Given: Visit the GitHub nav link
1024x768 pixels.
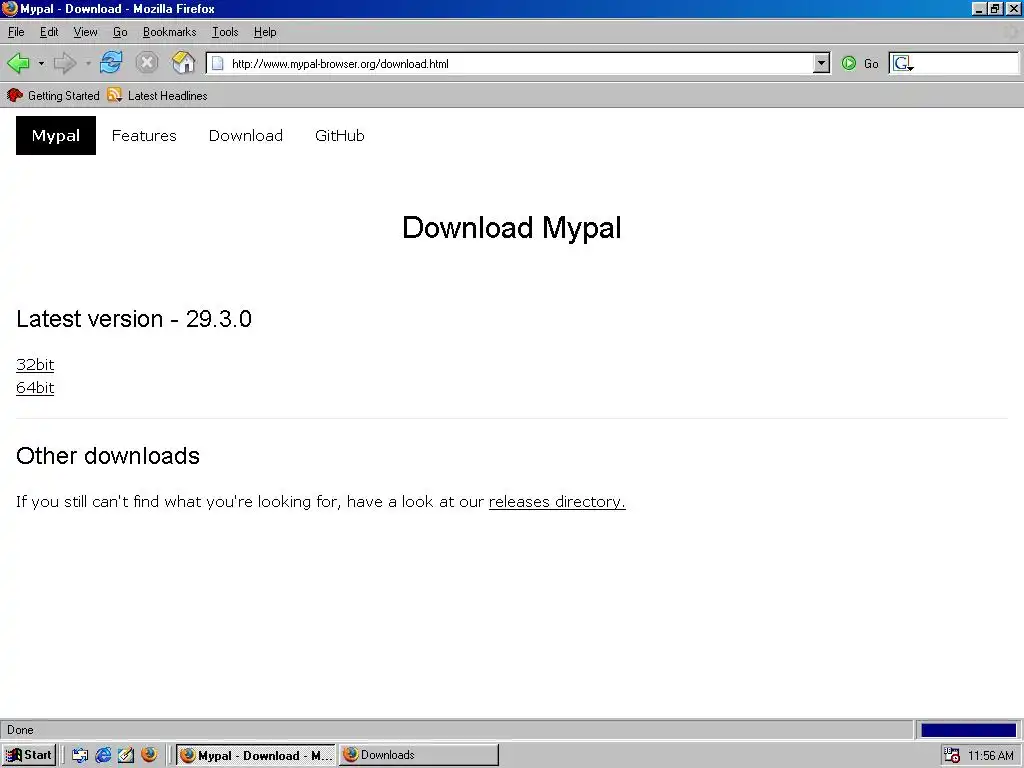Looking at the screenshot, I should (x=340, y=135).
